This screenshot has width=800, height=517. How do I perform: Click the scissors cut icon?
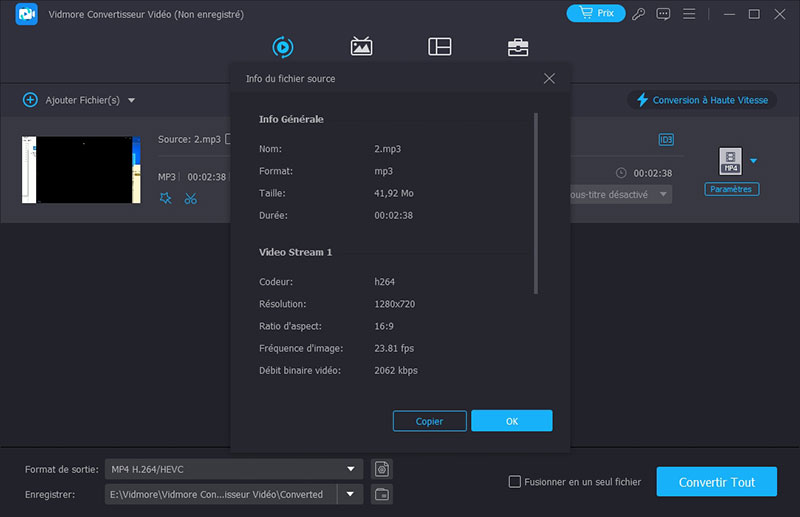[190, 198]
